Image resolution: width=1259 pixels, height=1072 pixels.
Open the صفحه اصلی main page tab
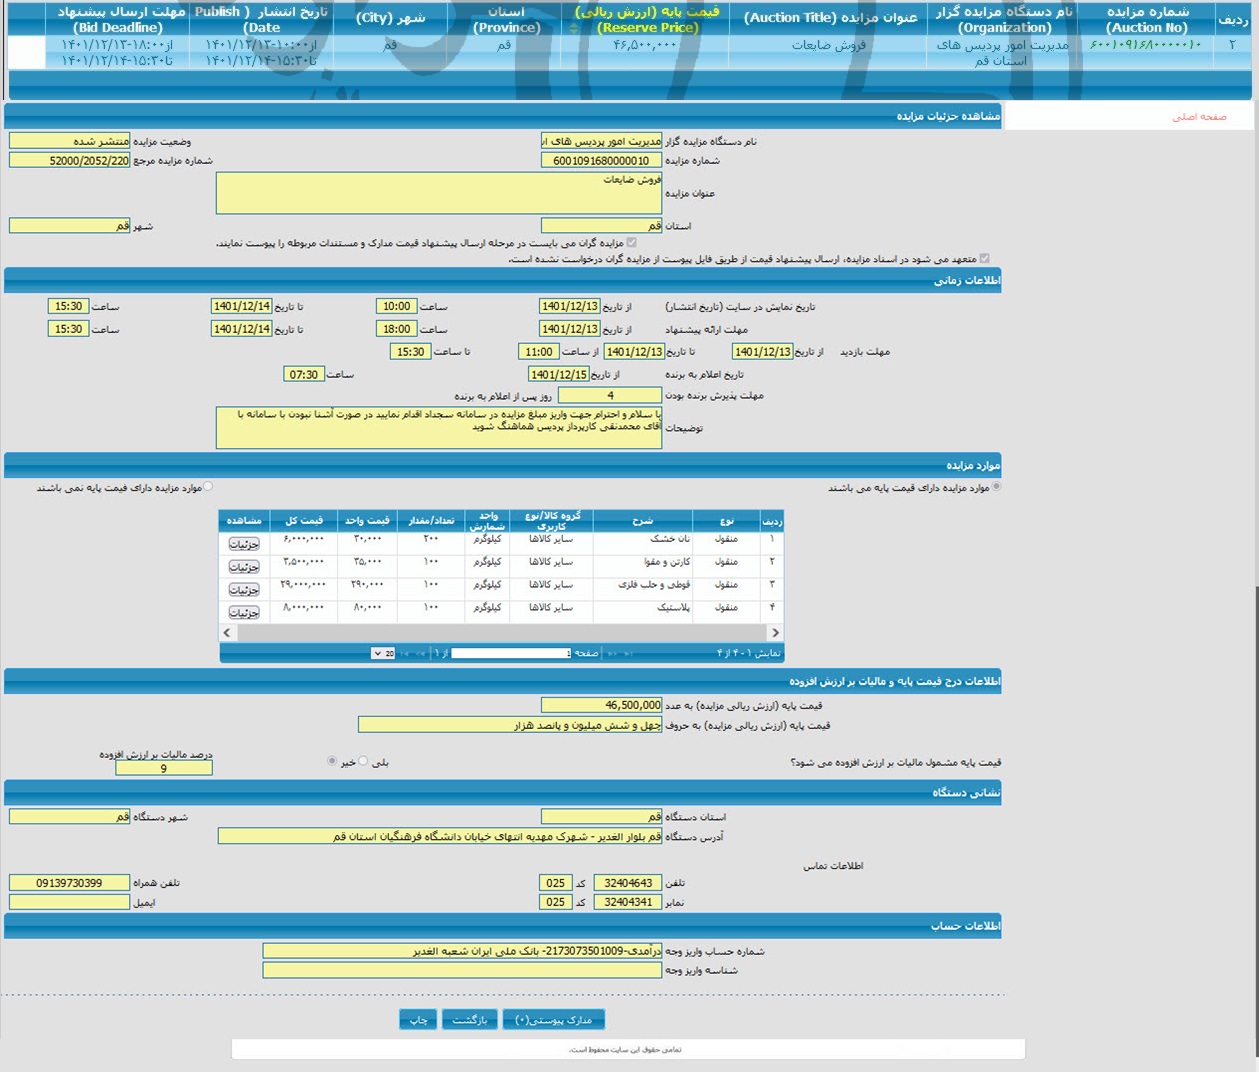point(1198,117)
